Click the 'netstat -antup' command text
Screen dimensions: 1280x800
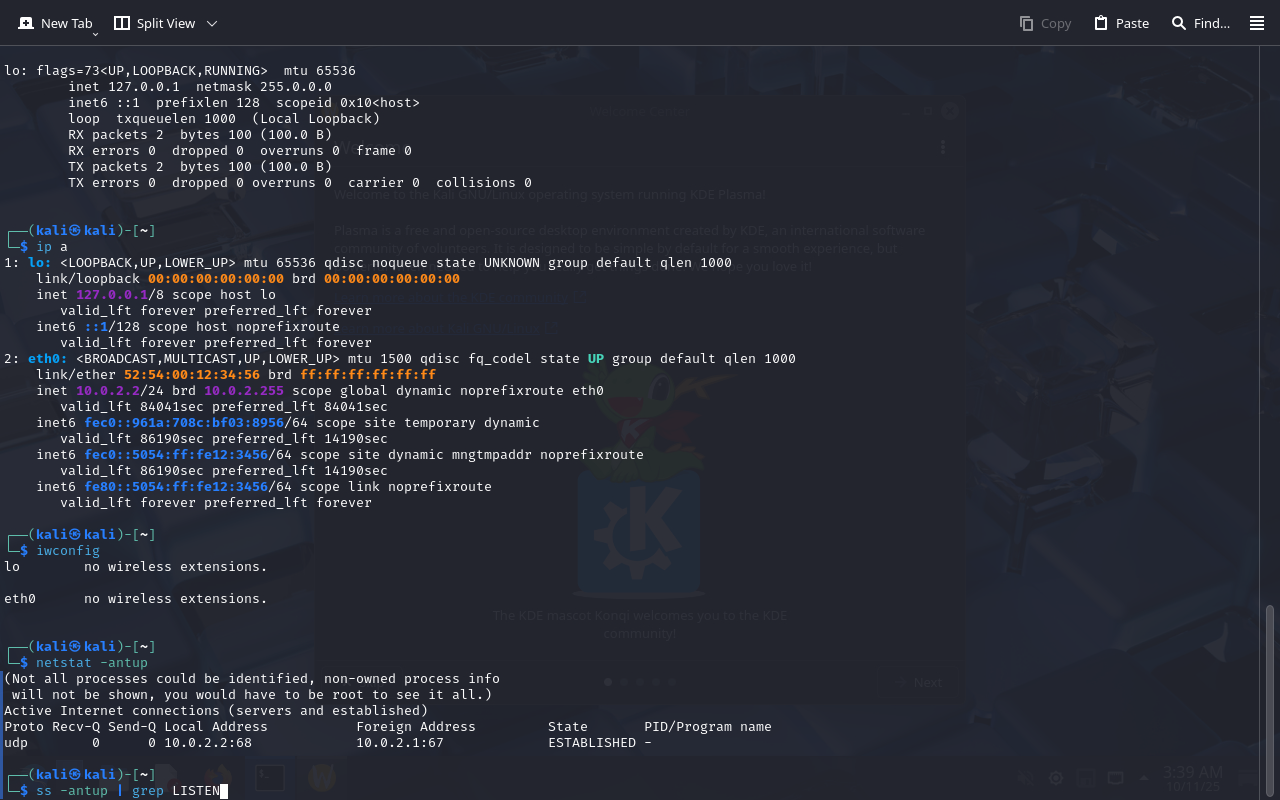coord(92,663)
